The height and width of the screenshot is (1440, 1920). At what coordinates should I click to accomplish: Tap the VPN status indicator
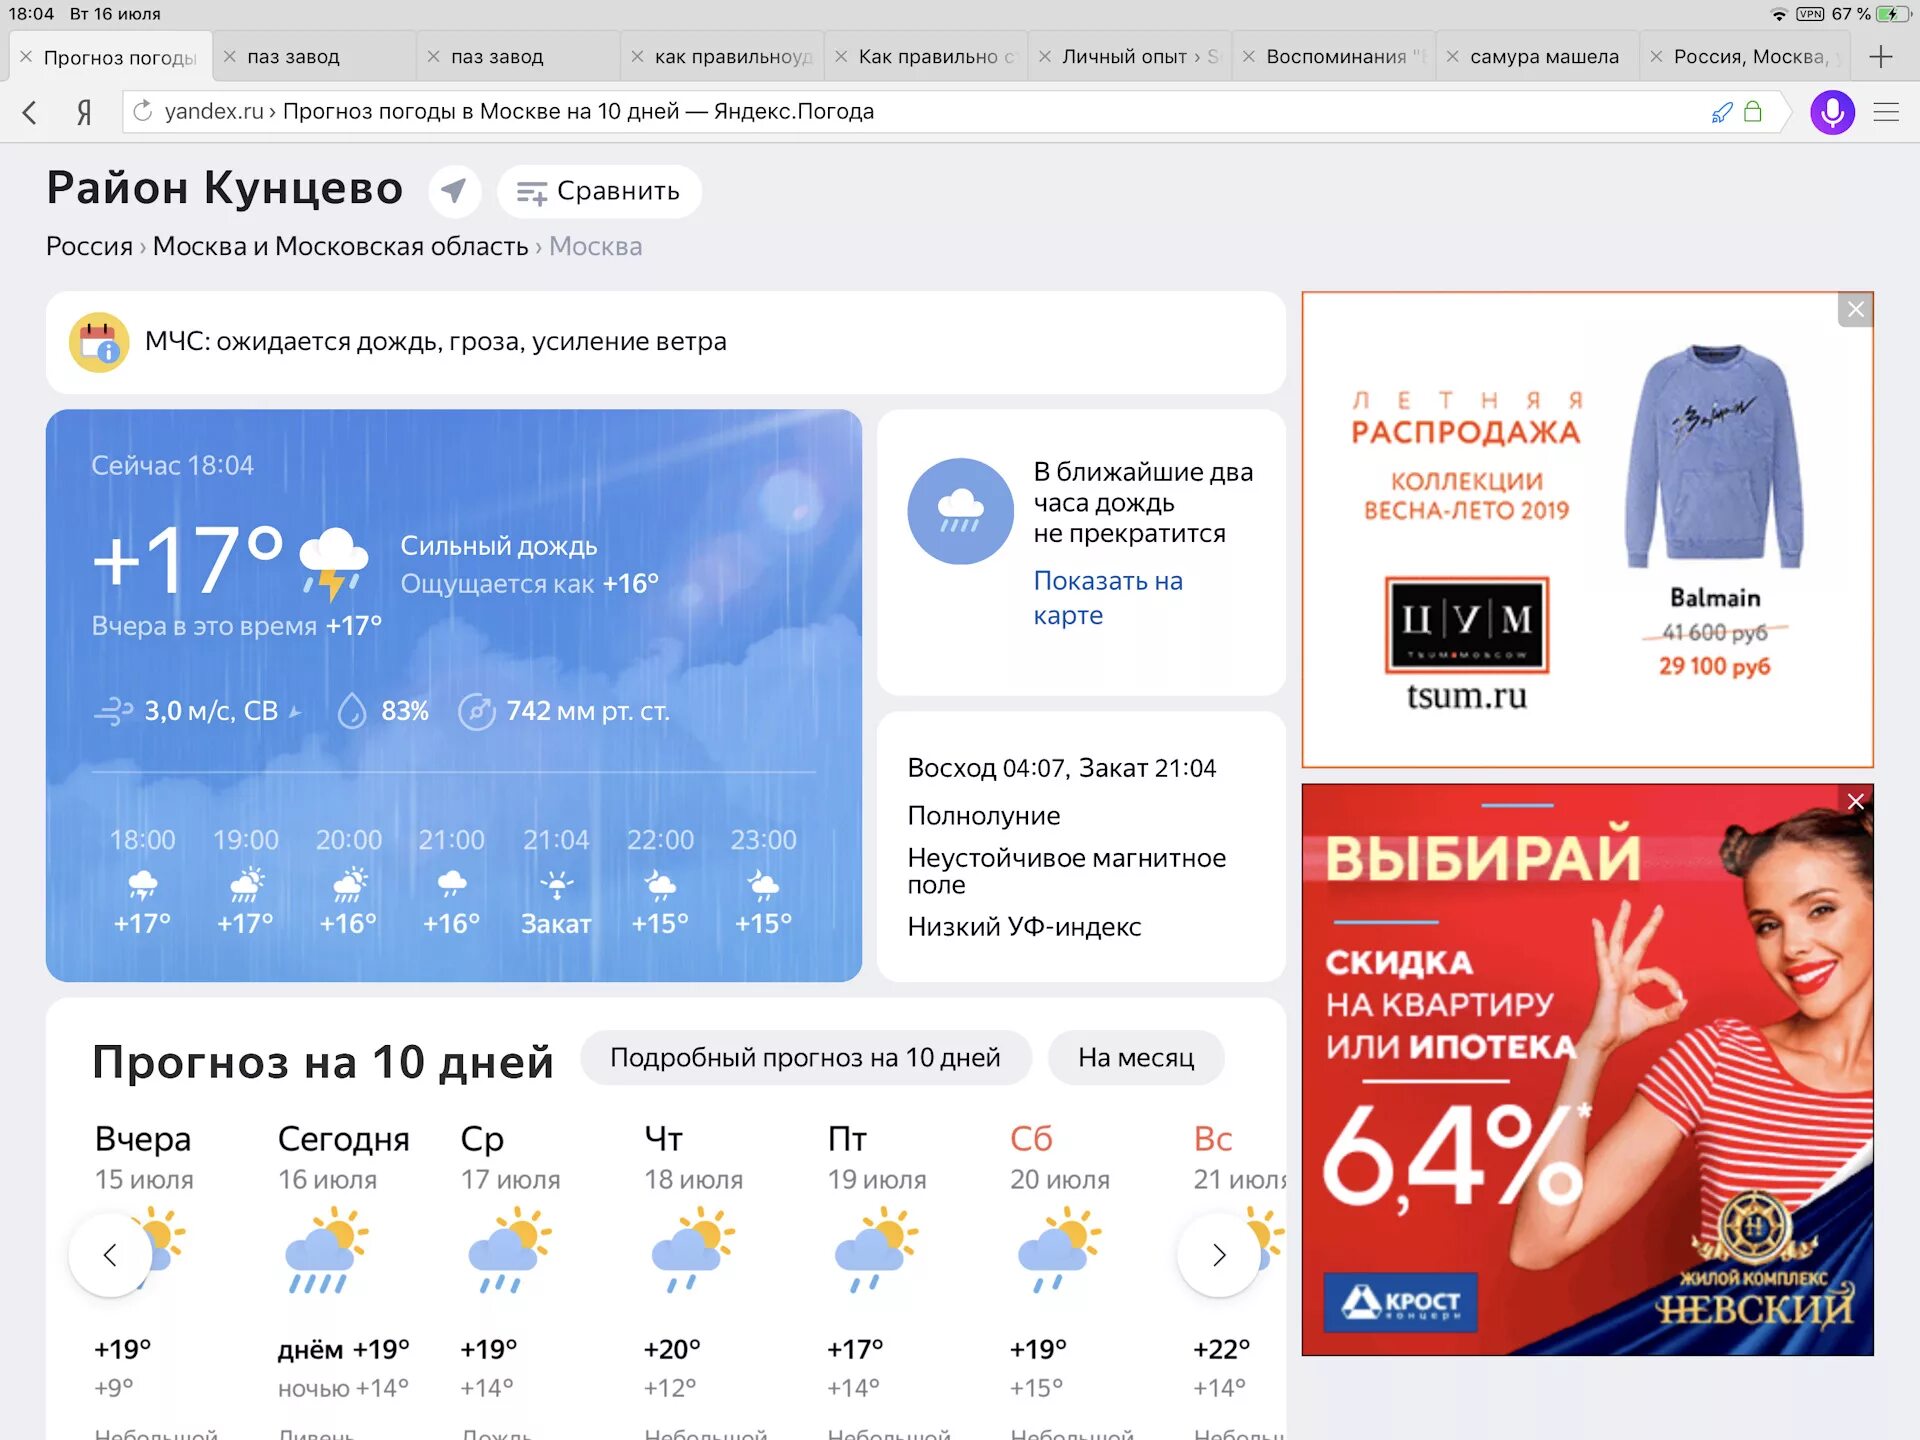click(x=1810, y=14)
